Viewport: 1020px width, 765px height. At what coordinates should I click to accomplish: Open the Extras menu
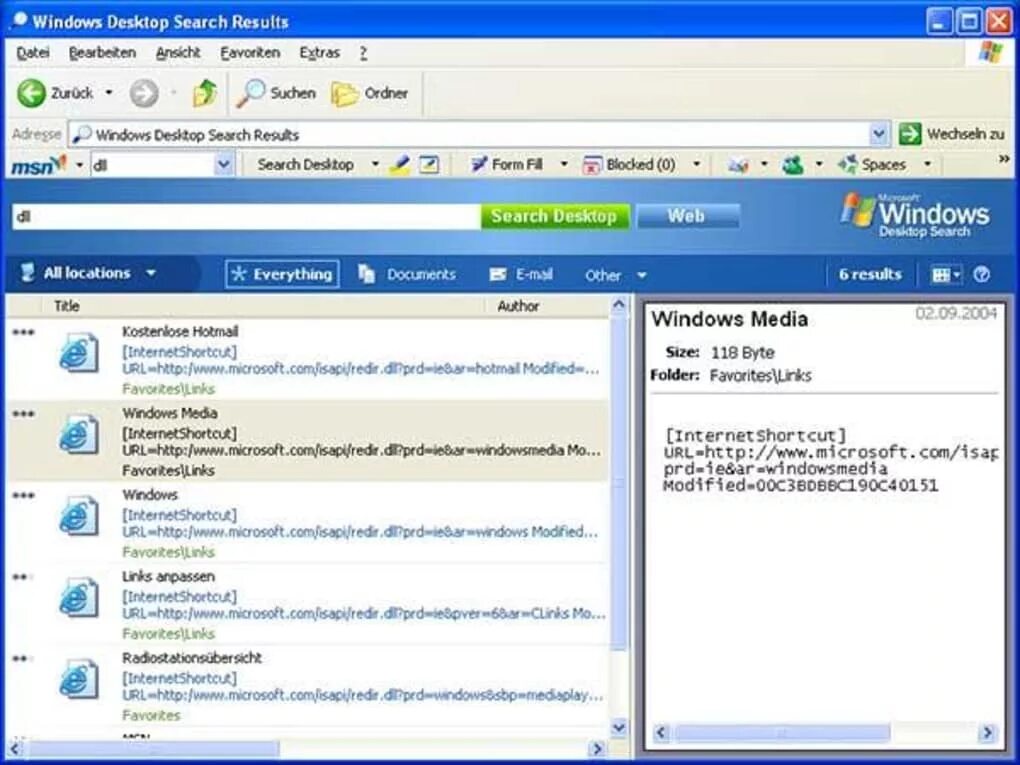[x=319, y=52]
